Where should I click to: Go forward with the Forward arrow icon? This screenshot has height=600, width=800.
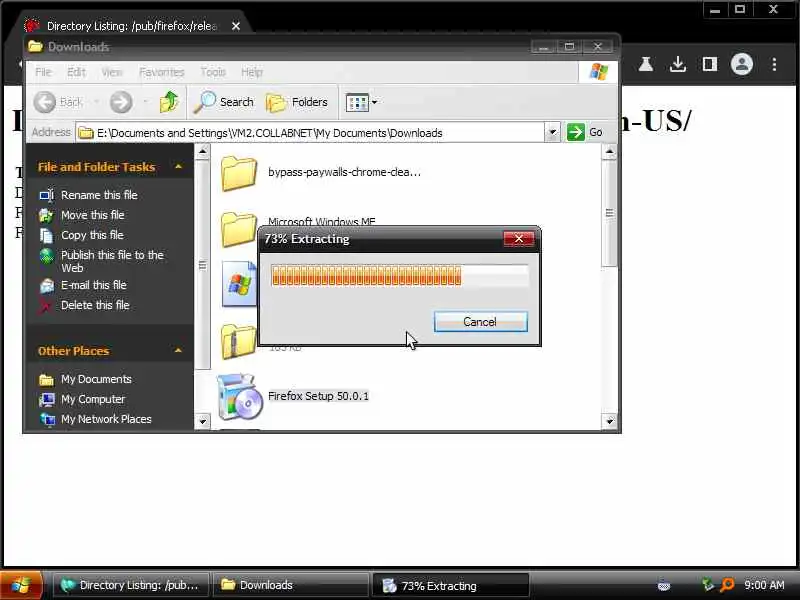tap(121, 102)
